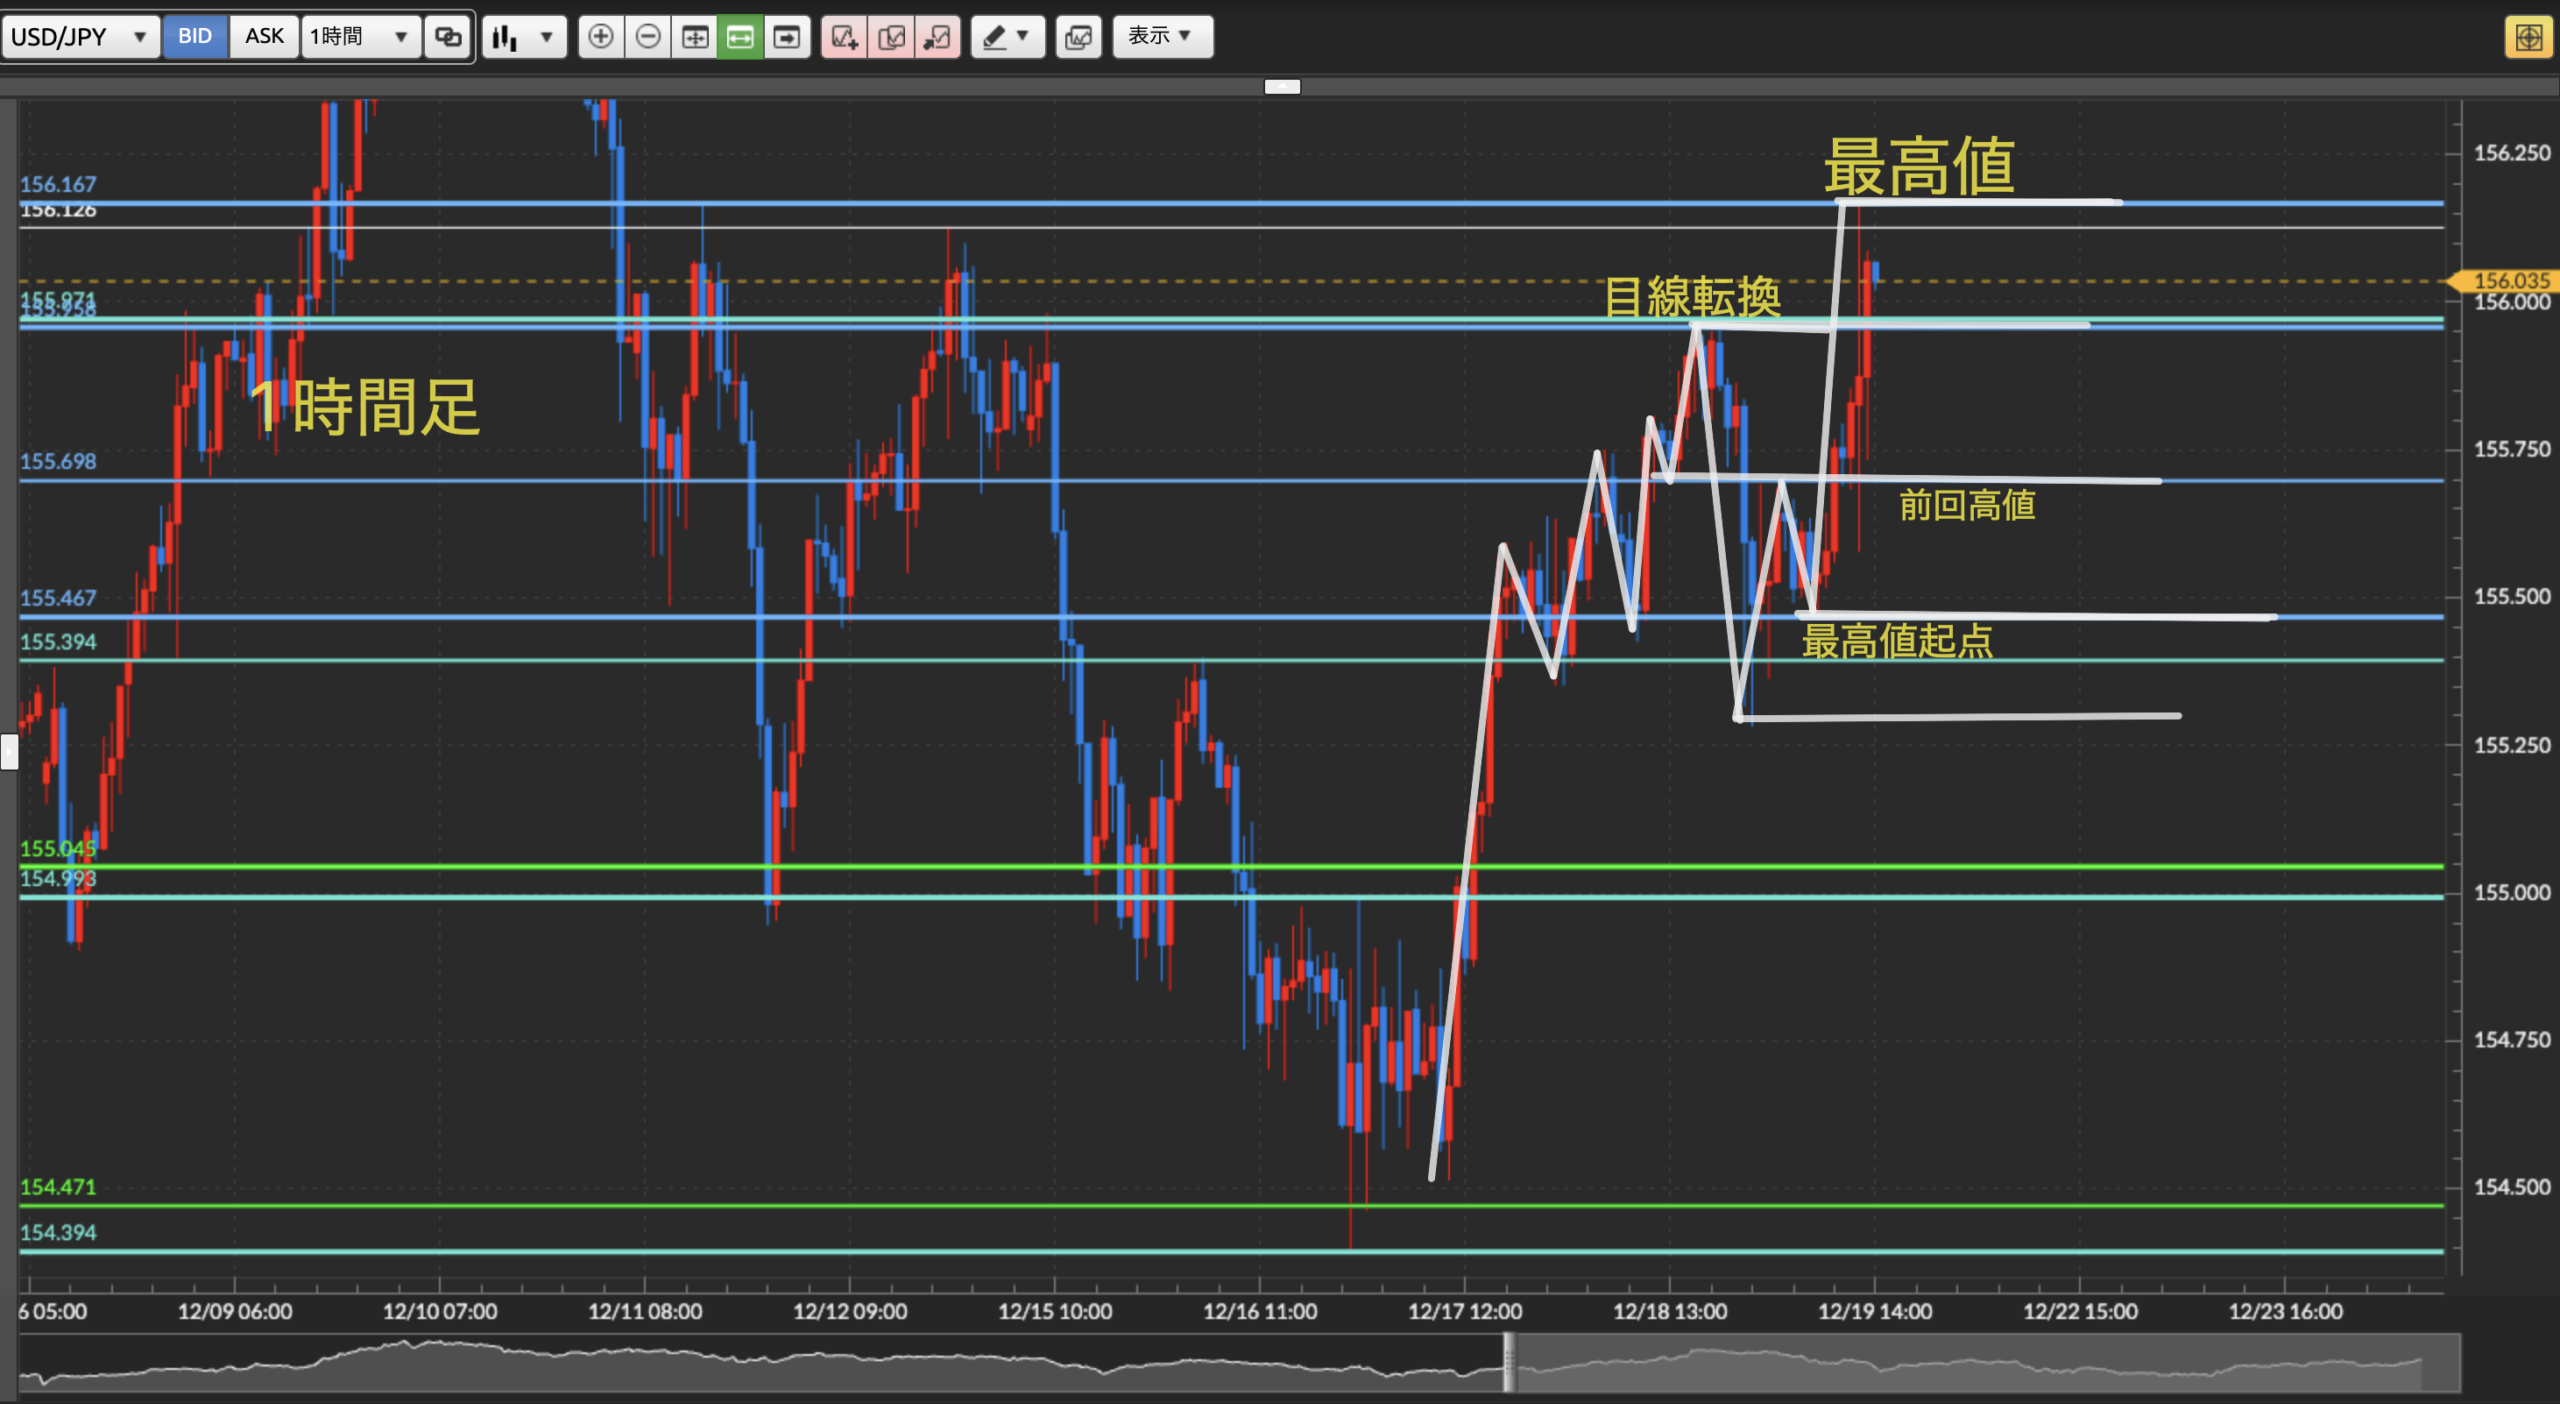Screen dimensions: 2560x1404
Task: Click the scroll-to-latest arrow icon
Action: (787, 37)
